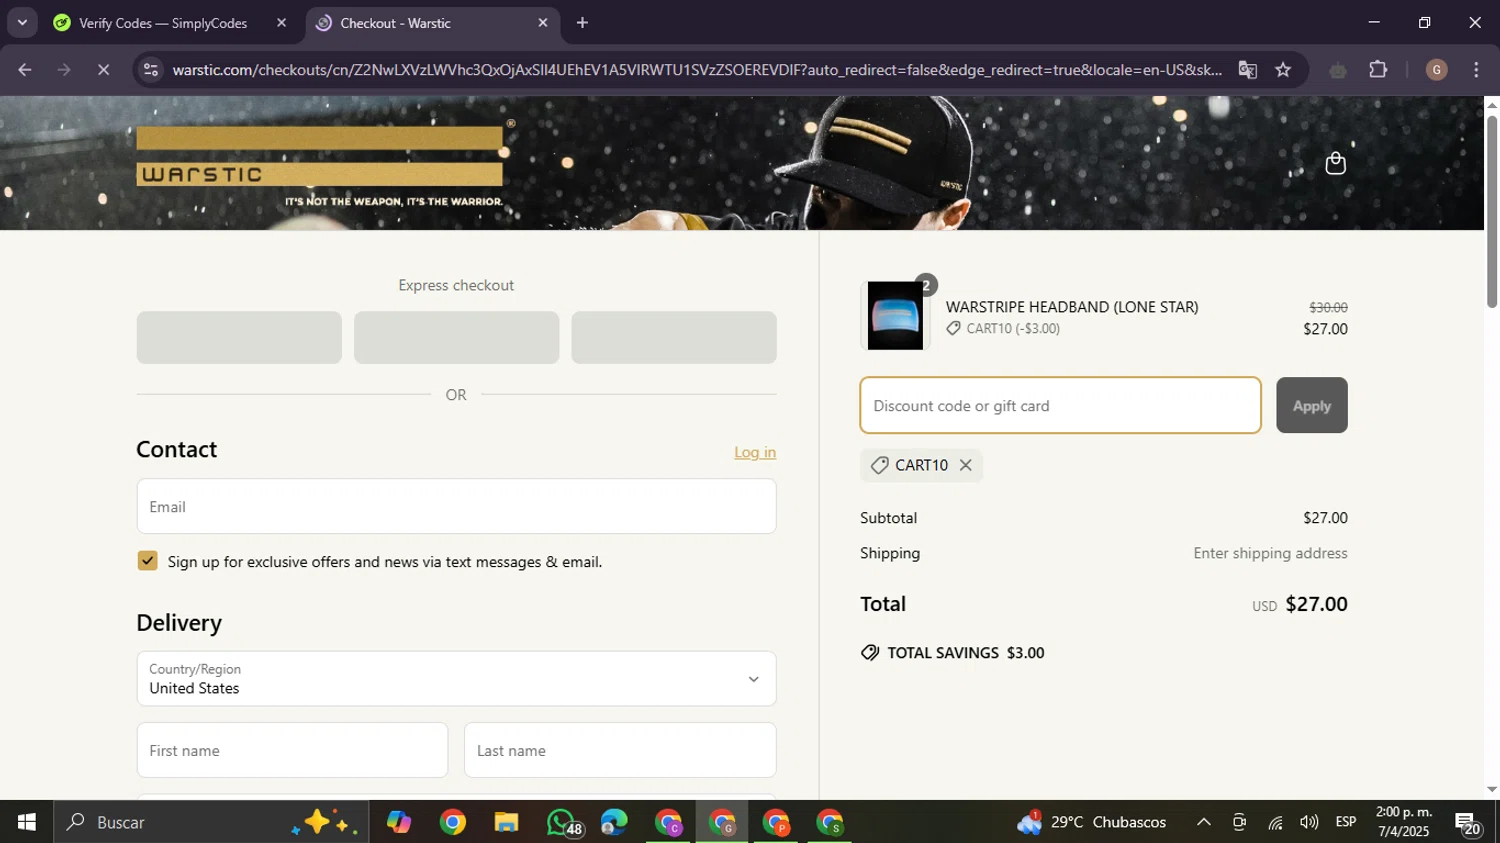This screenshot has height=843, width=1500.
Task: Open WhatsApp from the taskbar
Action: (x=563, y=822)
